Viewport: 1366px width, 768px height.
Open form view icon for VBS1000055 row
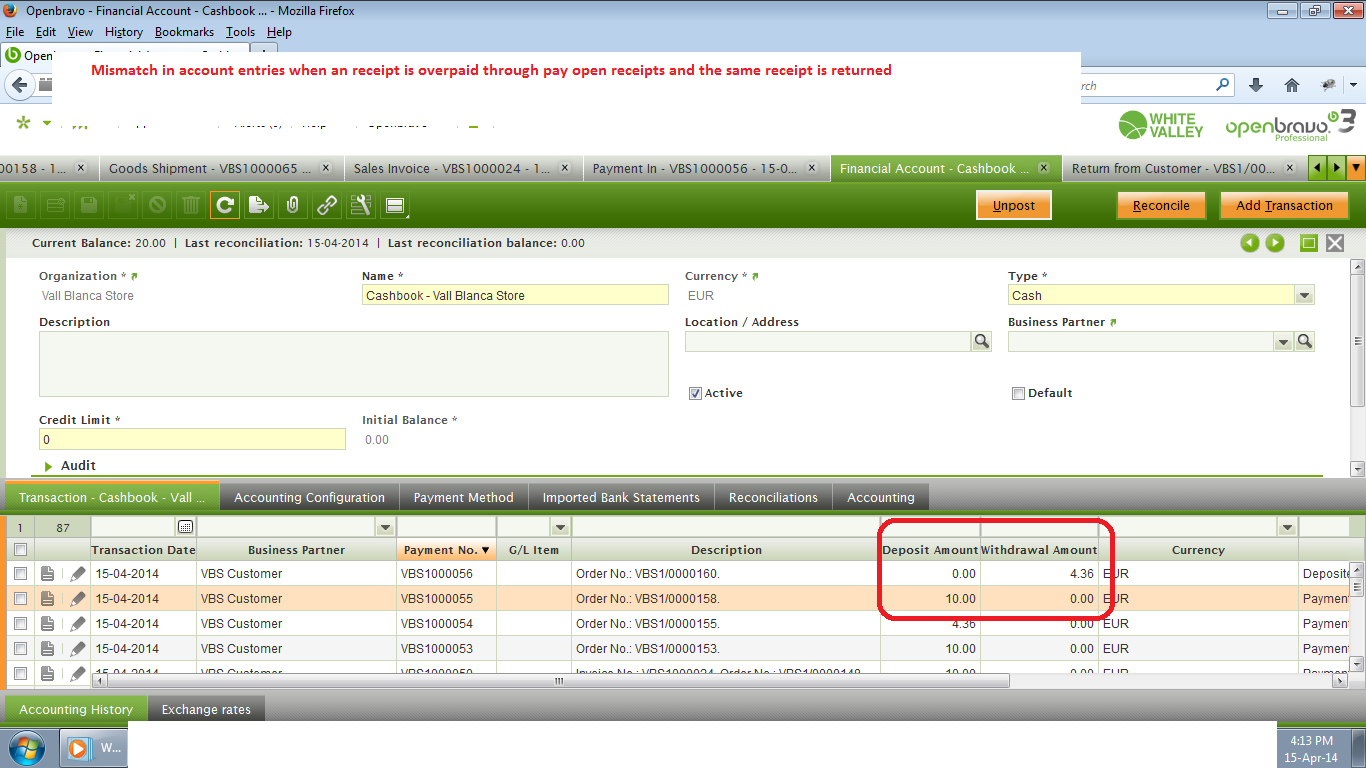pyautogui.click(x=47, y=599)
